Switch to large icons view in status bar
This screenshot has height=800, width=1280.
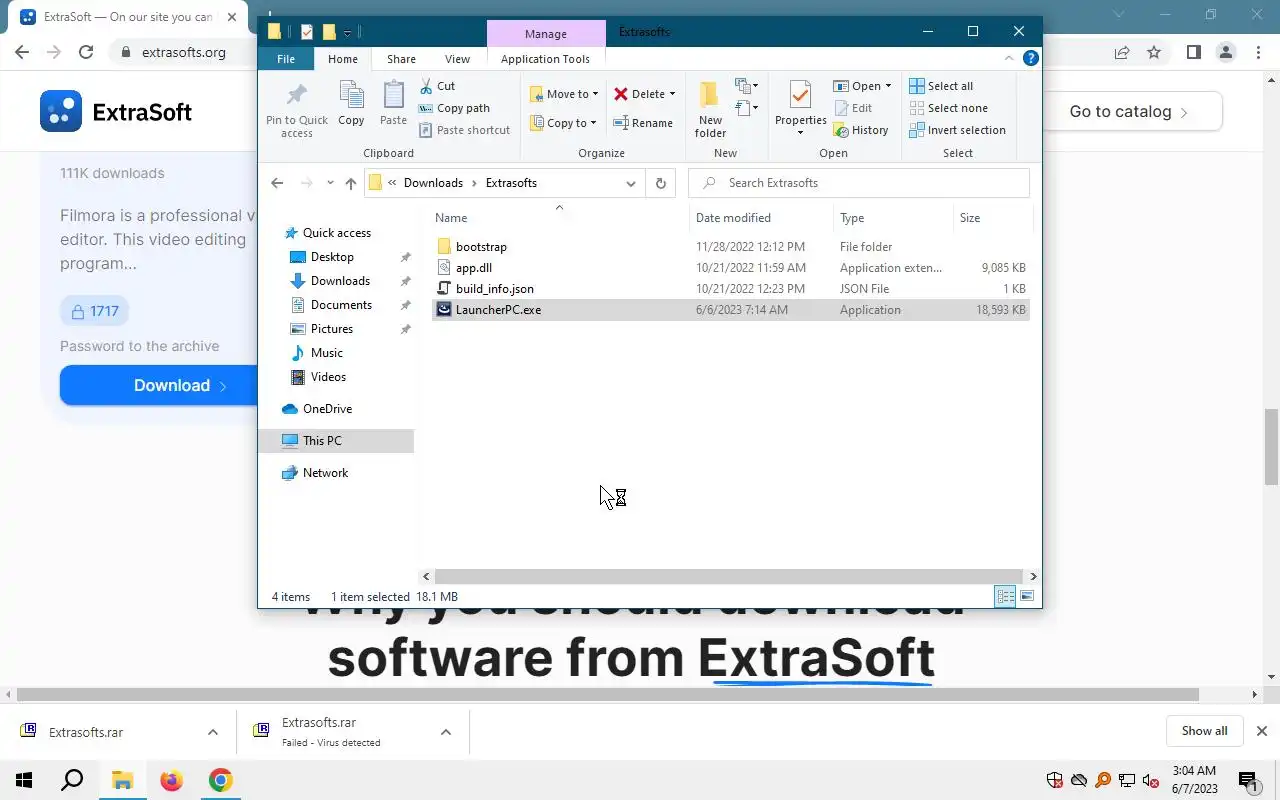(1026, 597)
